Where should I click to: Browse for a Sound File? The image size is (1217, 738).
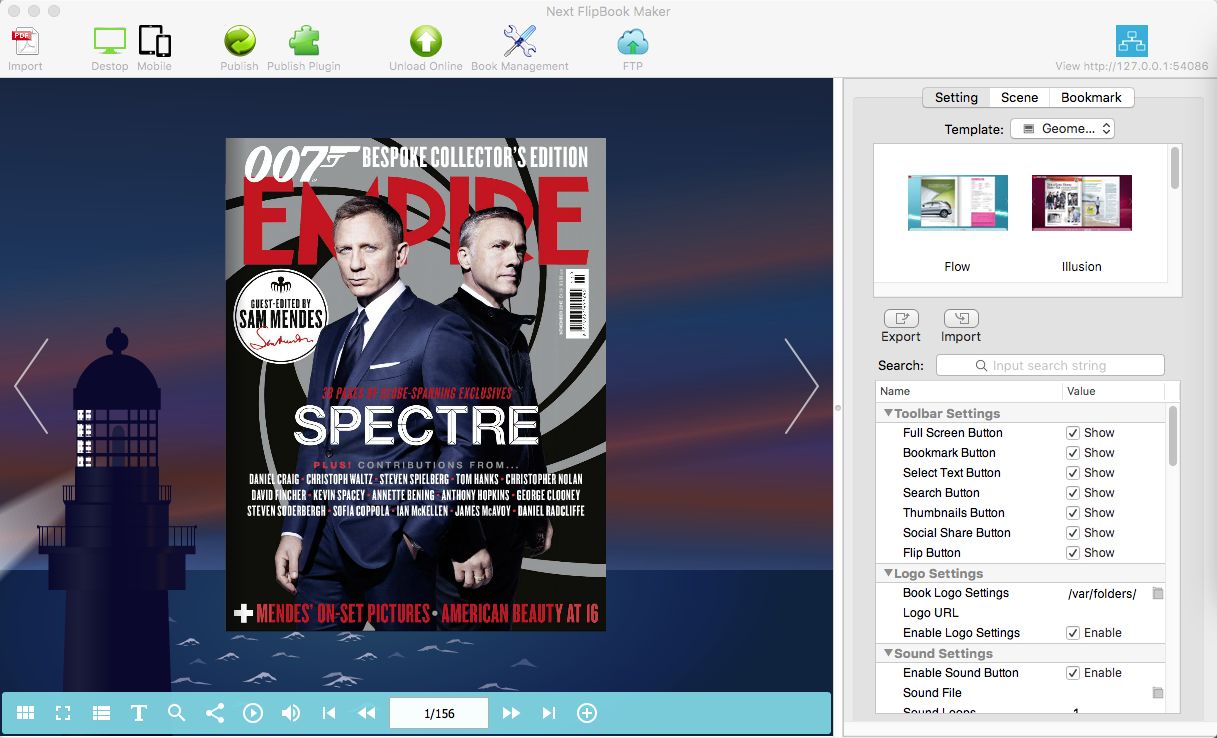[1158, 693]
